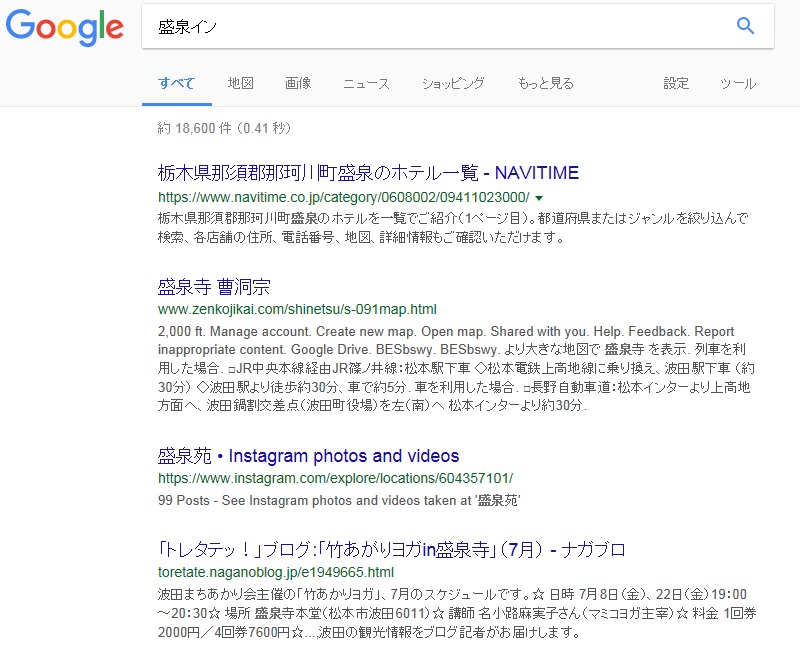Open the トレタテッ！ブログ 竹あかりヨガ result

(391, 550)
